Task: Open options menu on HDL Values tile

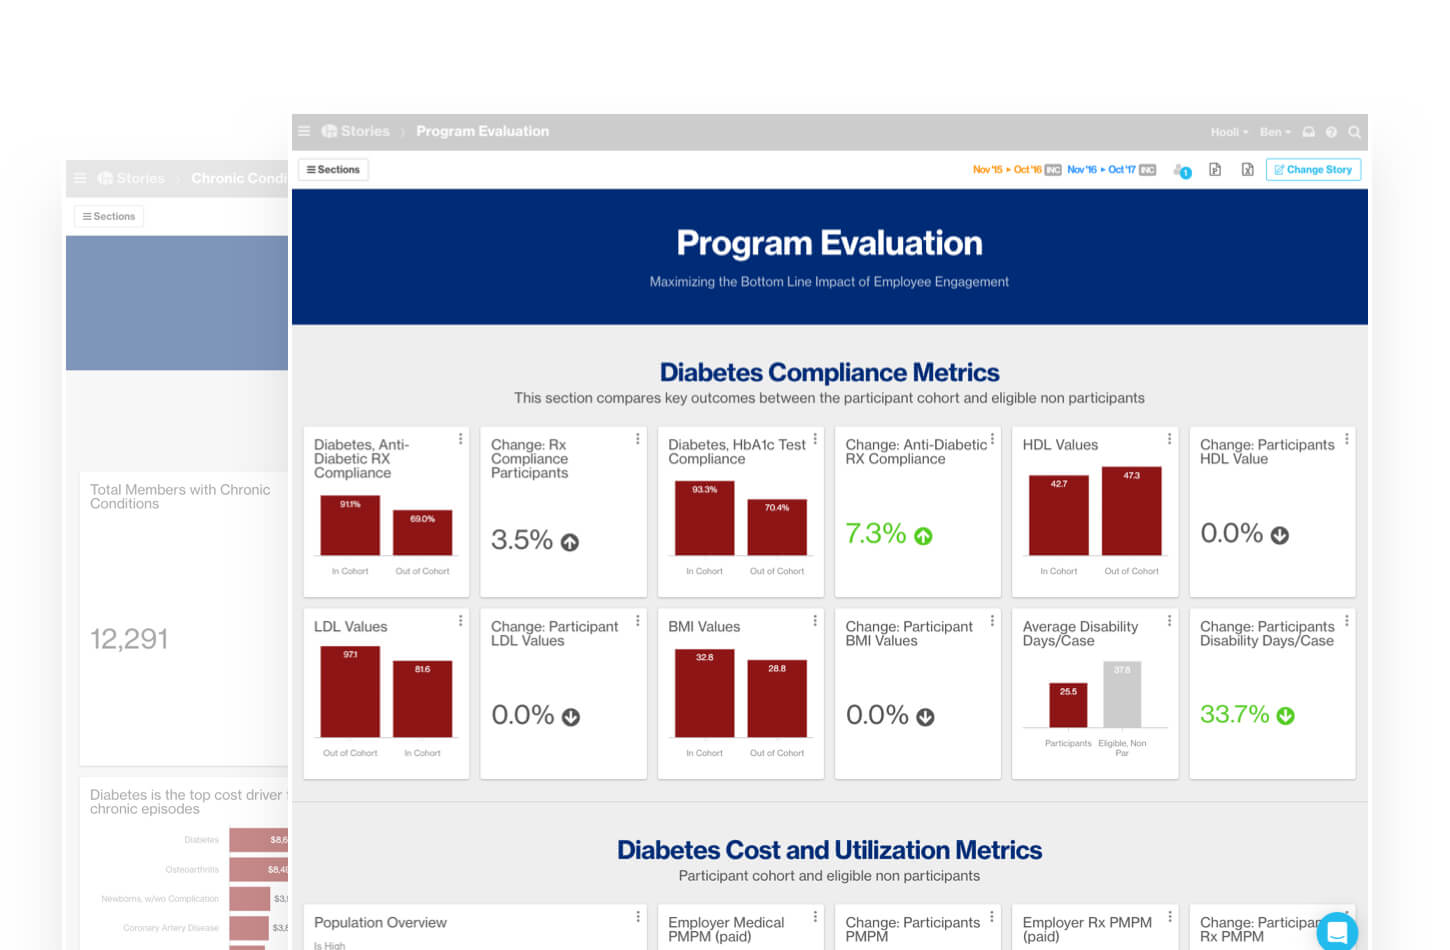Action: 1169,438
